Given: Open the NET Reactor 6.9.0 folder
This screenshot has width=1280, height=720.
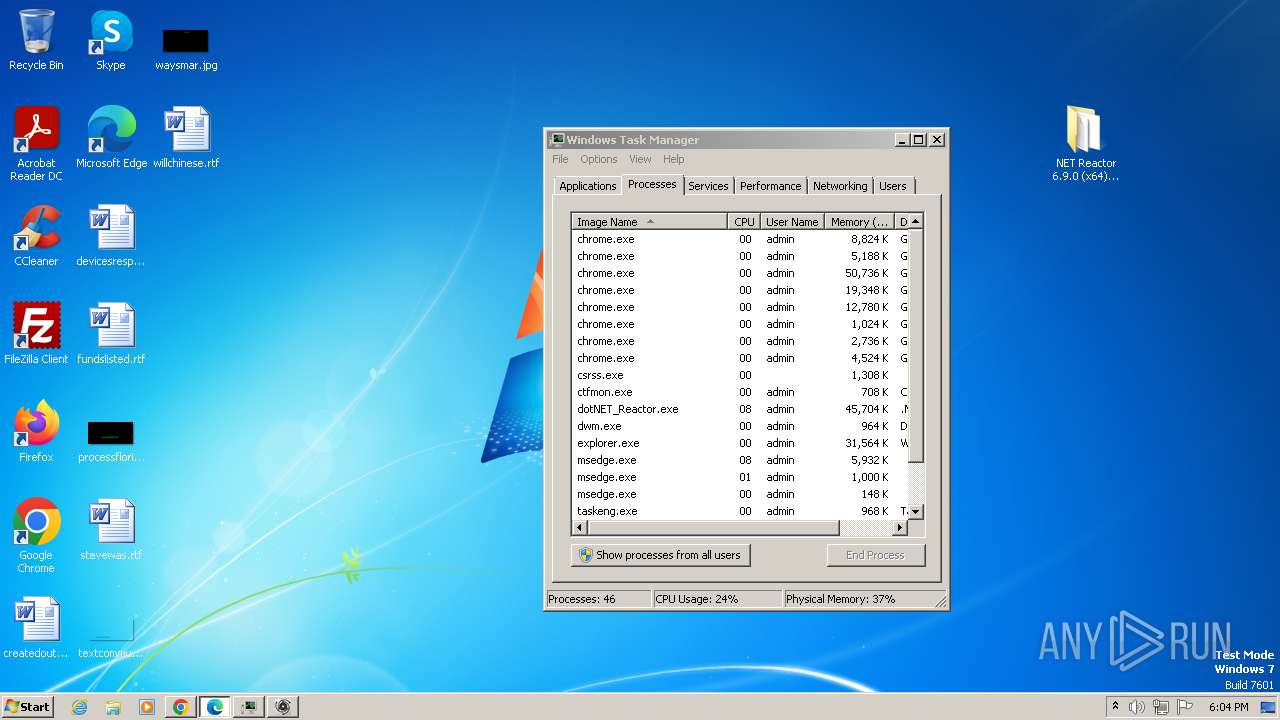Looking at the screenshot, I should tap(1085, 144).
